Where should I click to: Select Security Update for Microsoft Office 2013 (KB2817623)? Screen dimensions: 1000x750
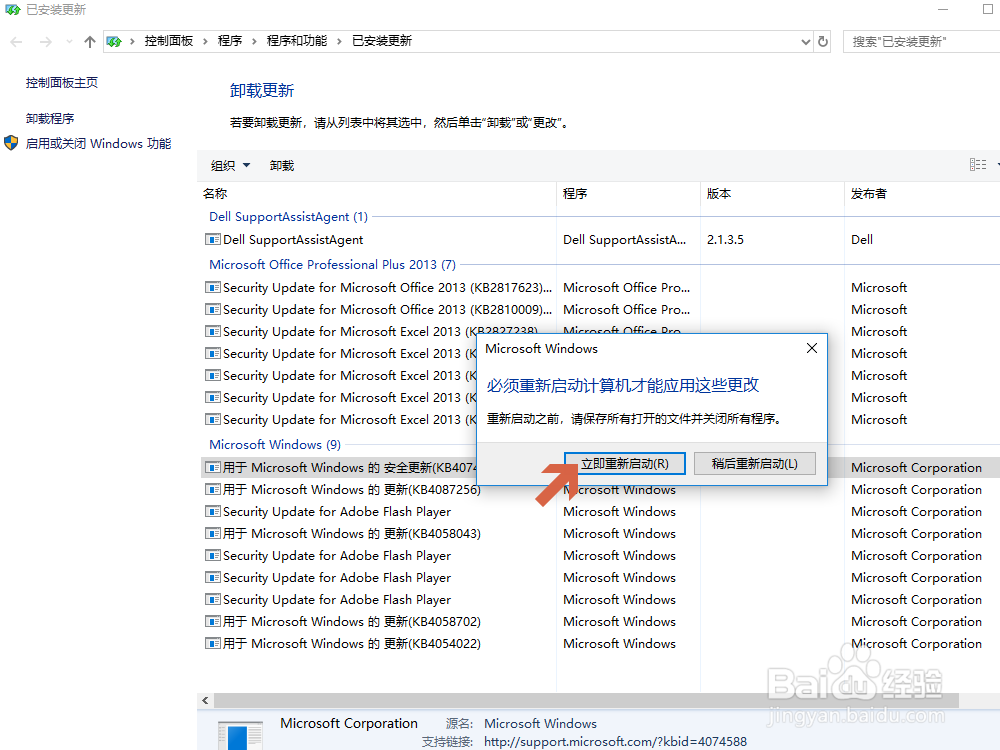coord(387,288)
